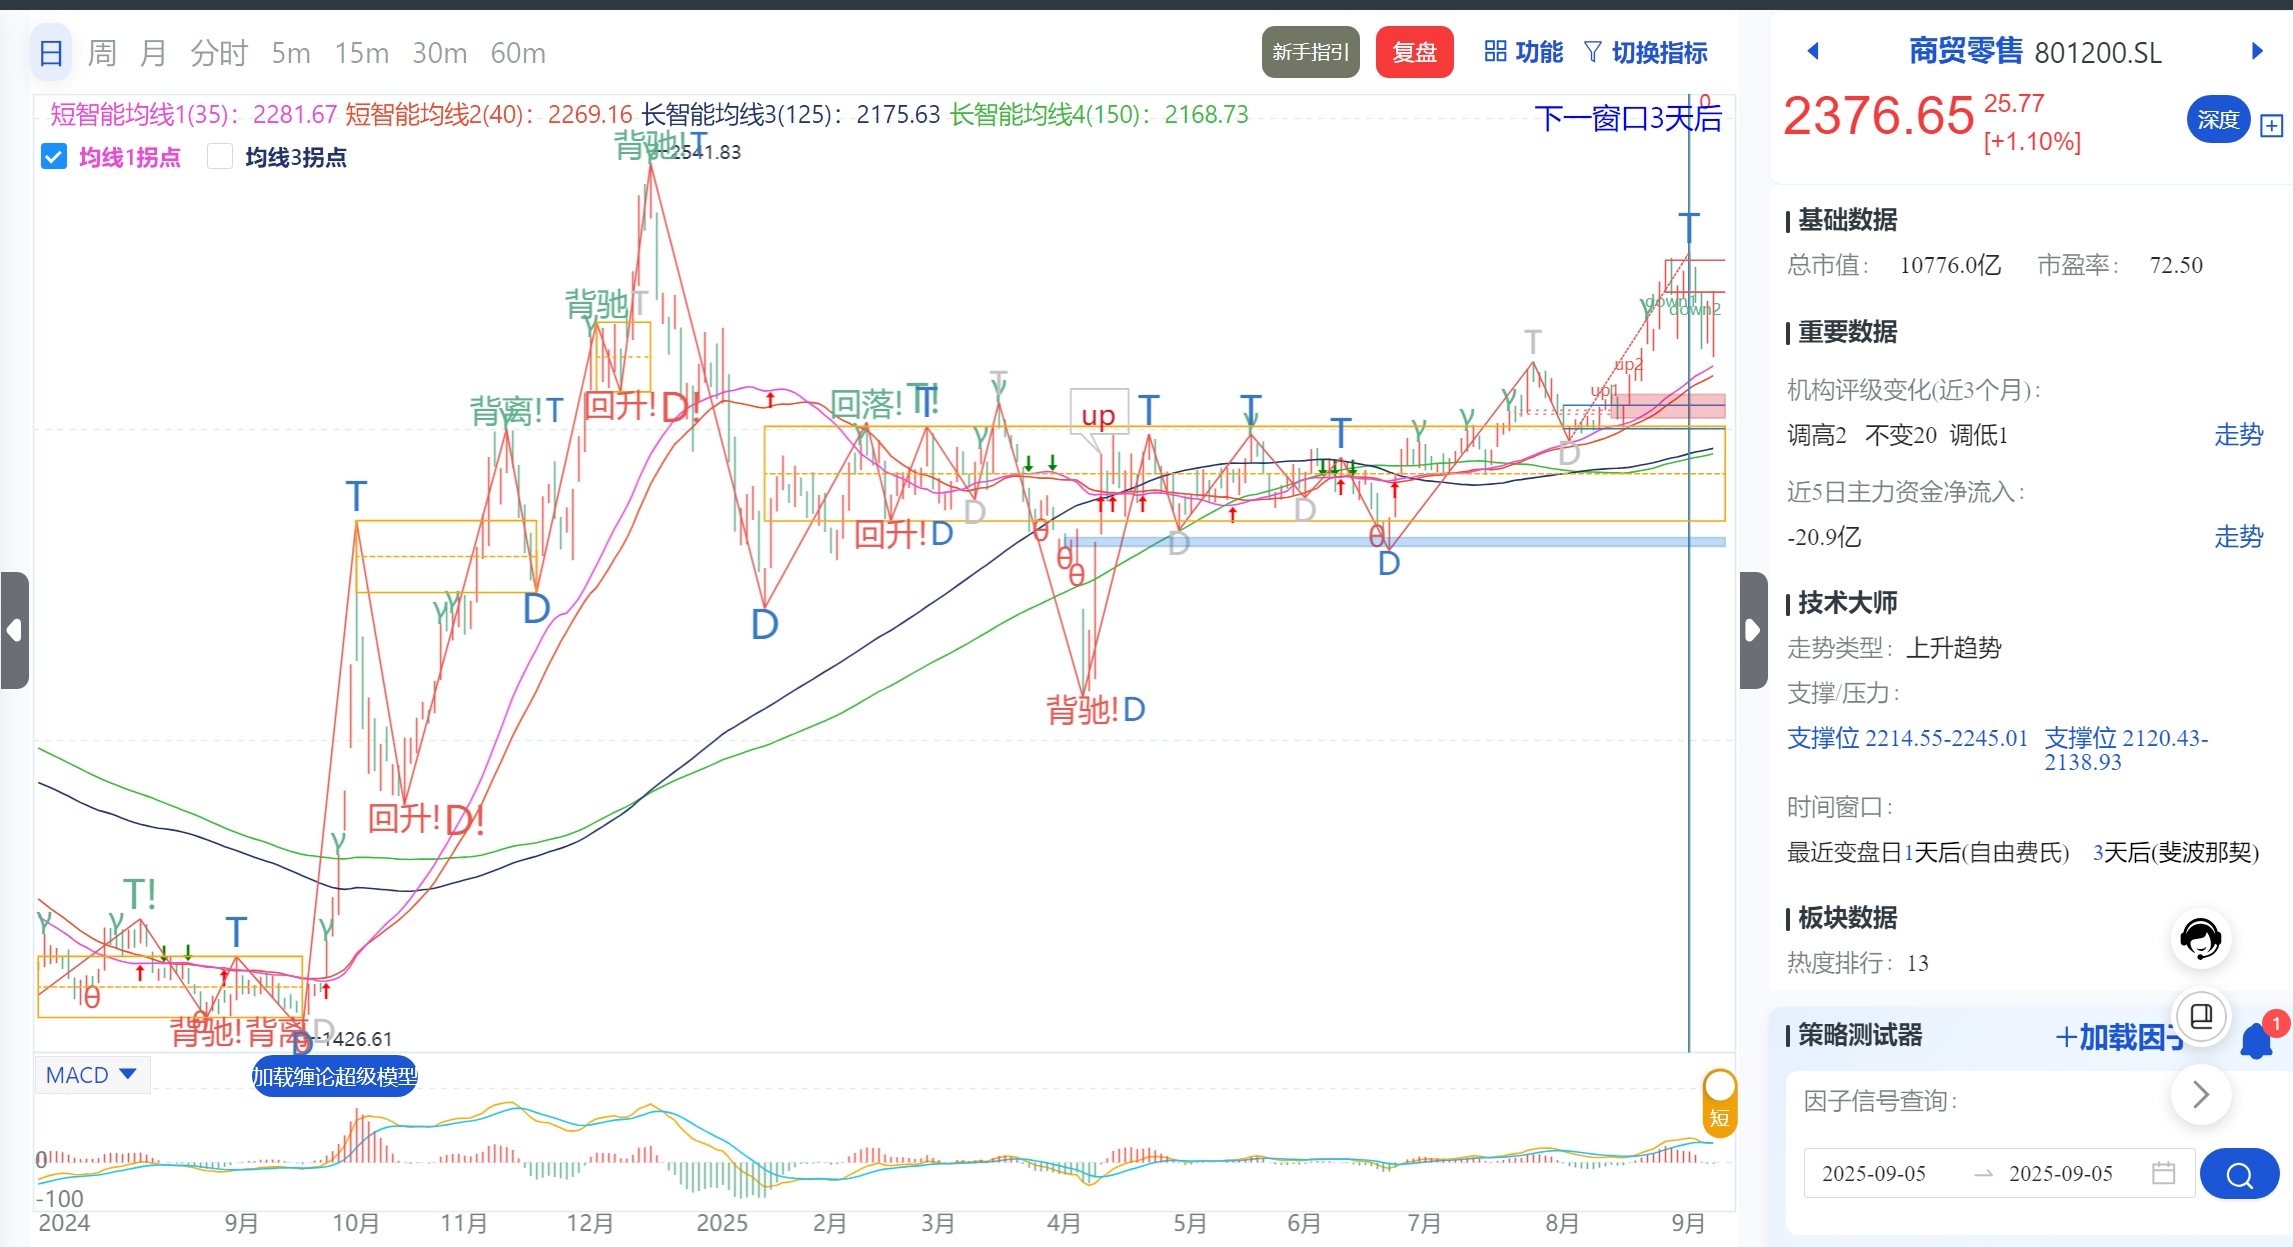
Task: Click the red 复盘 button
Action: tap(1414, 52)
